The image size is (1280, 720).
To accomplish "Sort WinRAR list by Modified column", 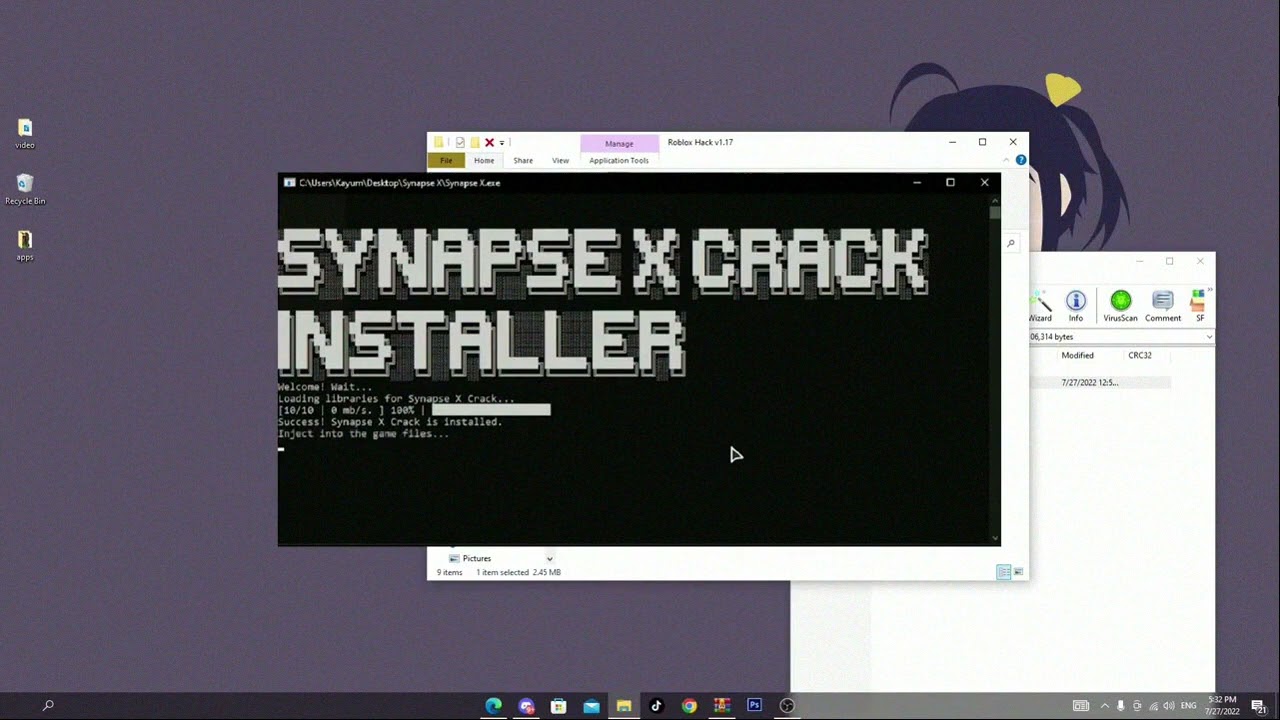I will coord(1078,355).
